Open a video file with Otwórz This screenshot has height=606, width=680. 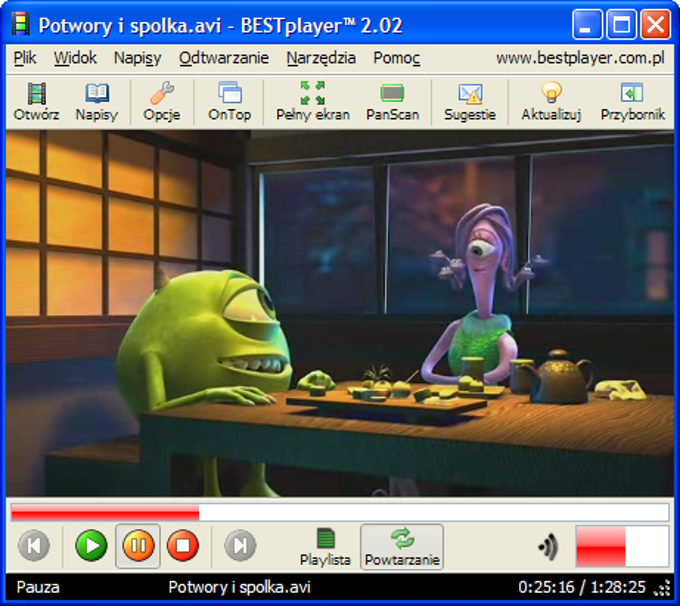click(x=36, y=102)
